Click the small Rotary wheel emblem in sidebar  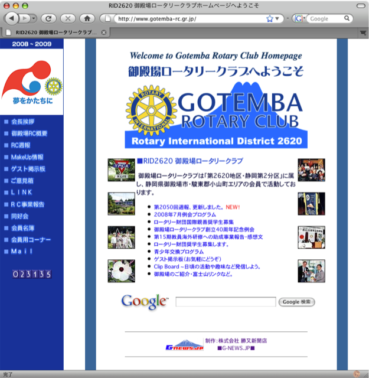click(x=53, y=86)
